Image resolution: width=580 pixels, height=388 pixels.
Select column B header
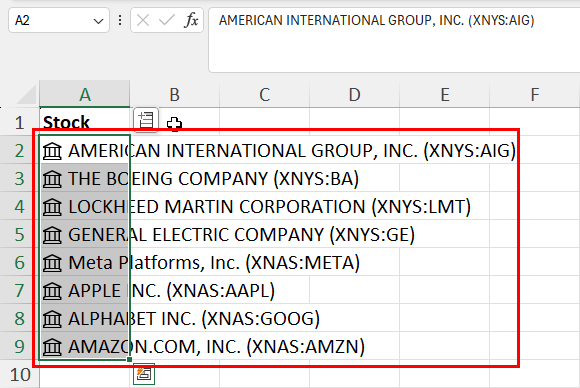point(175,95)
